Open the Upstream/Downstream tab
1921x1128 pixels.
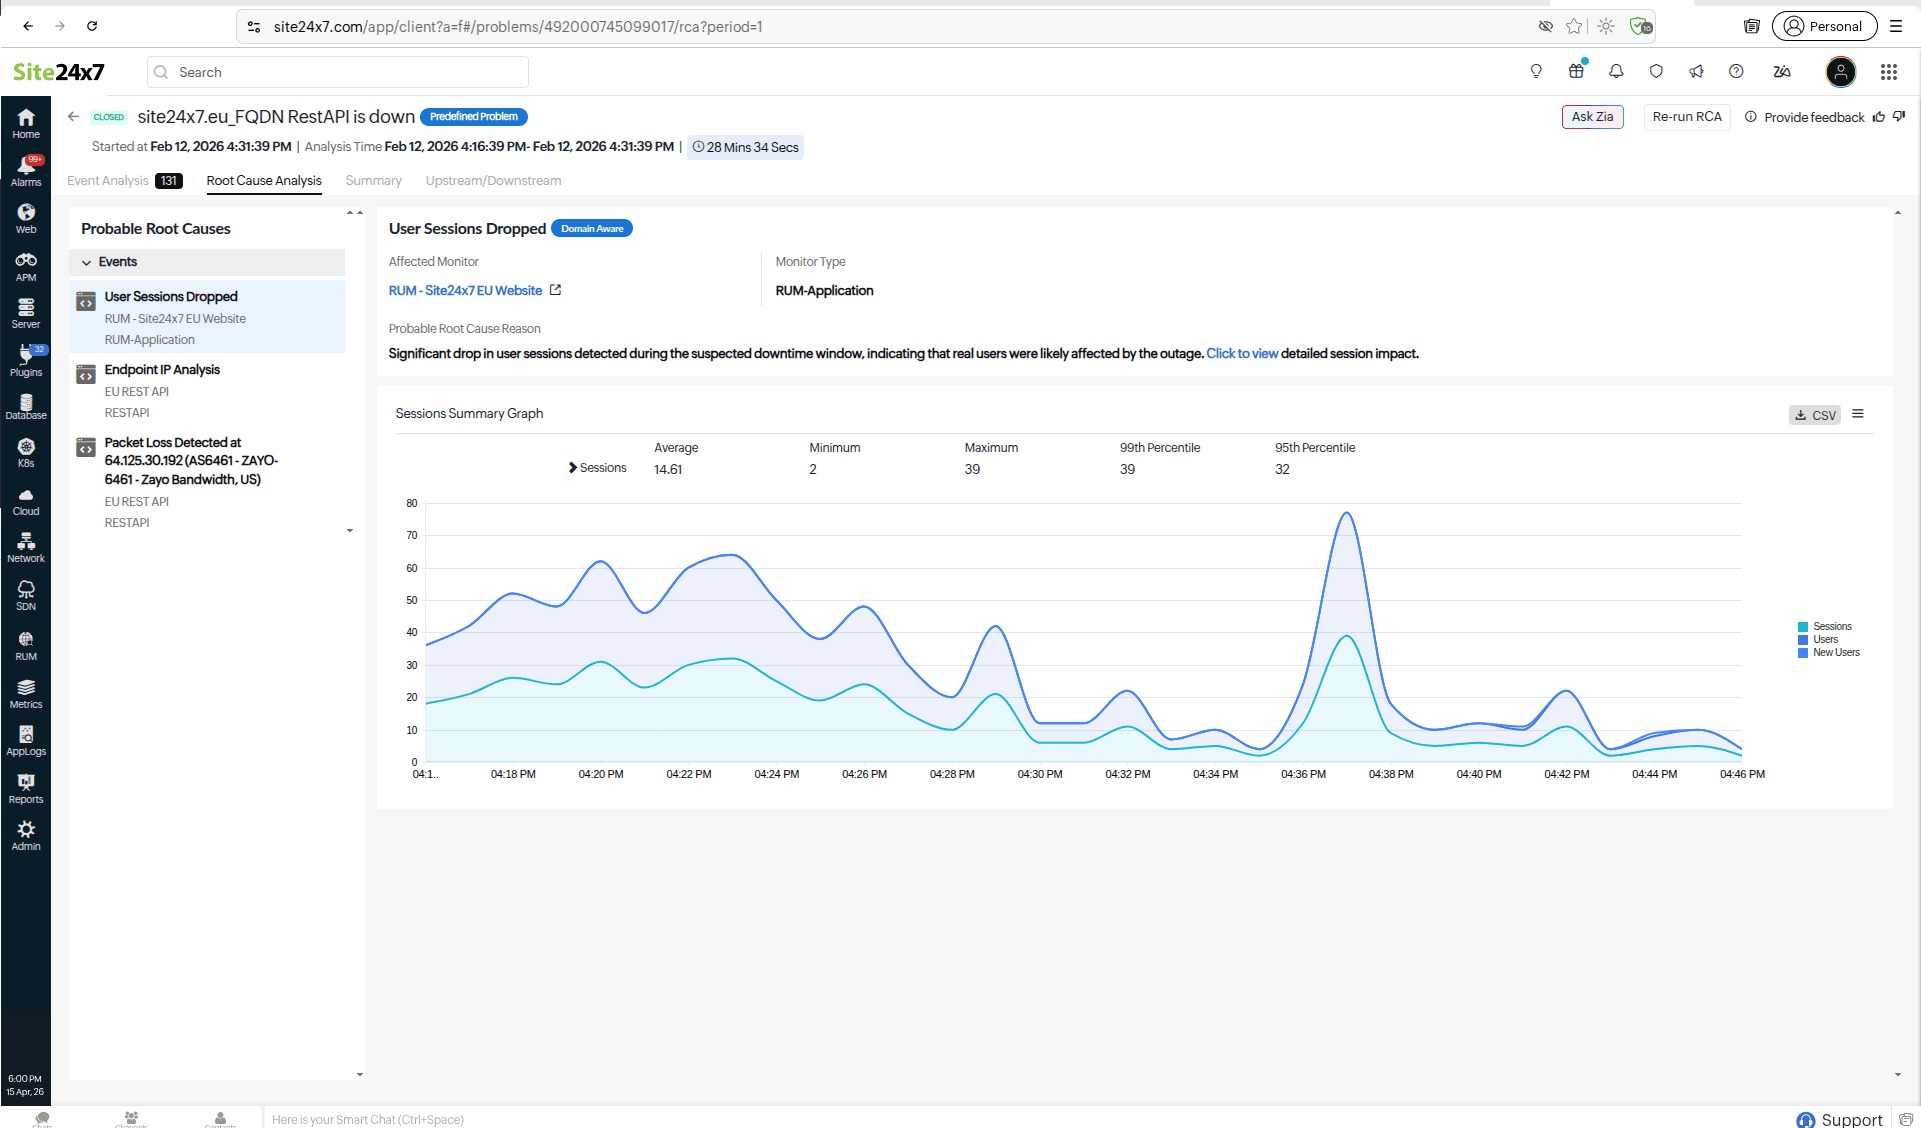click(493, 181)
